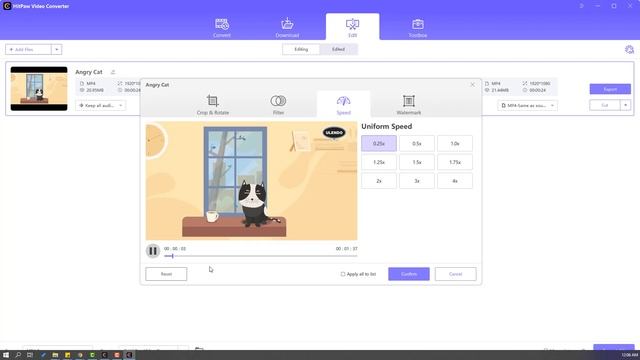This screenshot has width=640, height=360.
Task: Open the settings gear at top right
Action: pos(629,49)
